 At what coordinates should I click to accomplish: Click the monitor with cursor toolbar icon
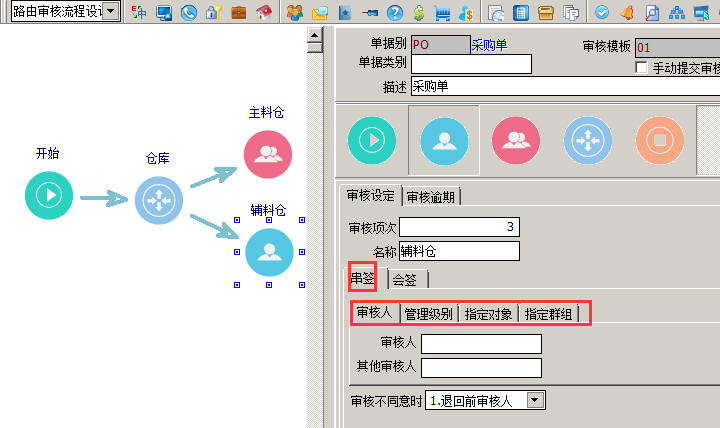702,13
